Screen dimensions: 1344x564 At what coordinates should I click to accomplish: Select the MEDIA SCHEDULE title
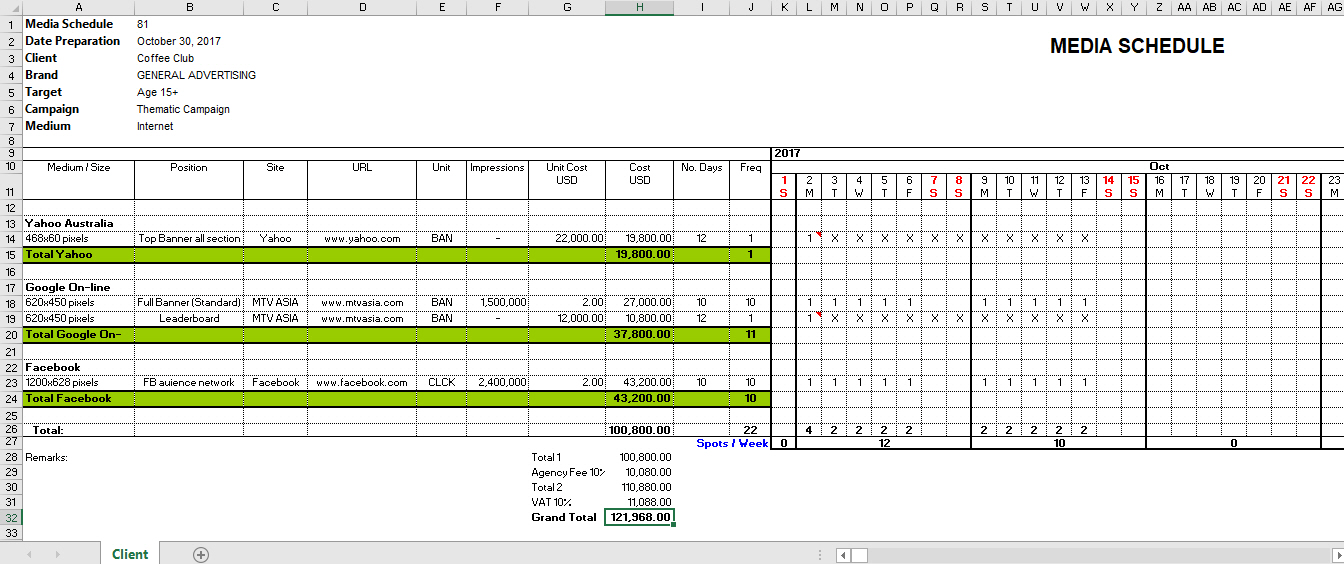[x=1137, y=46]
